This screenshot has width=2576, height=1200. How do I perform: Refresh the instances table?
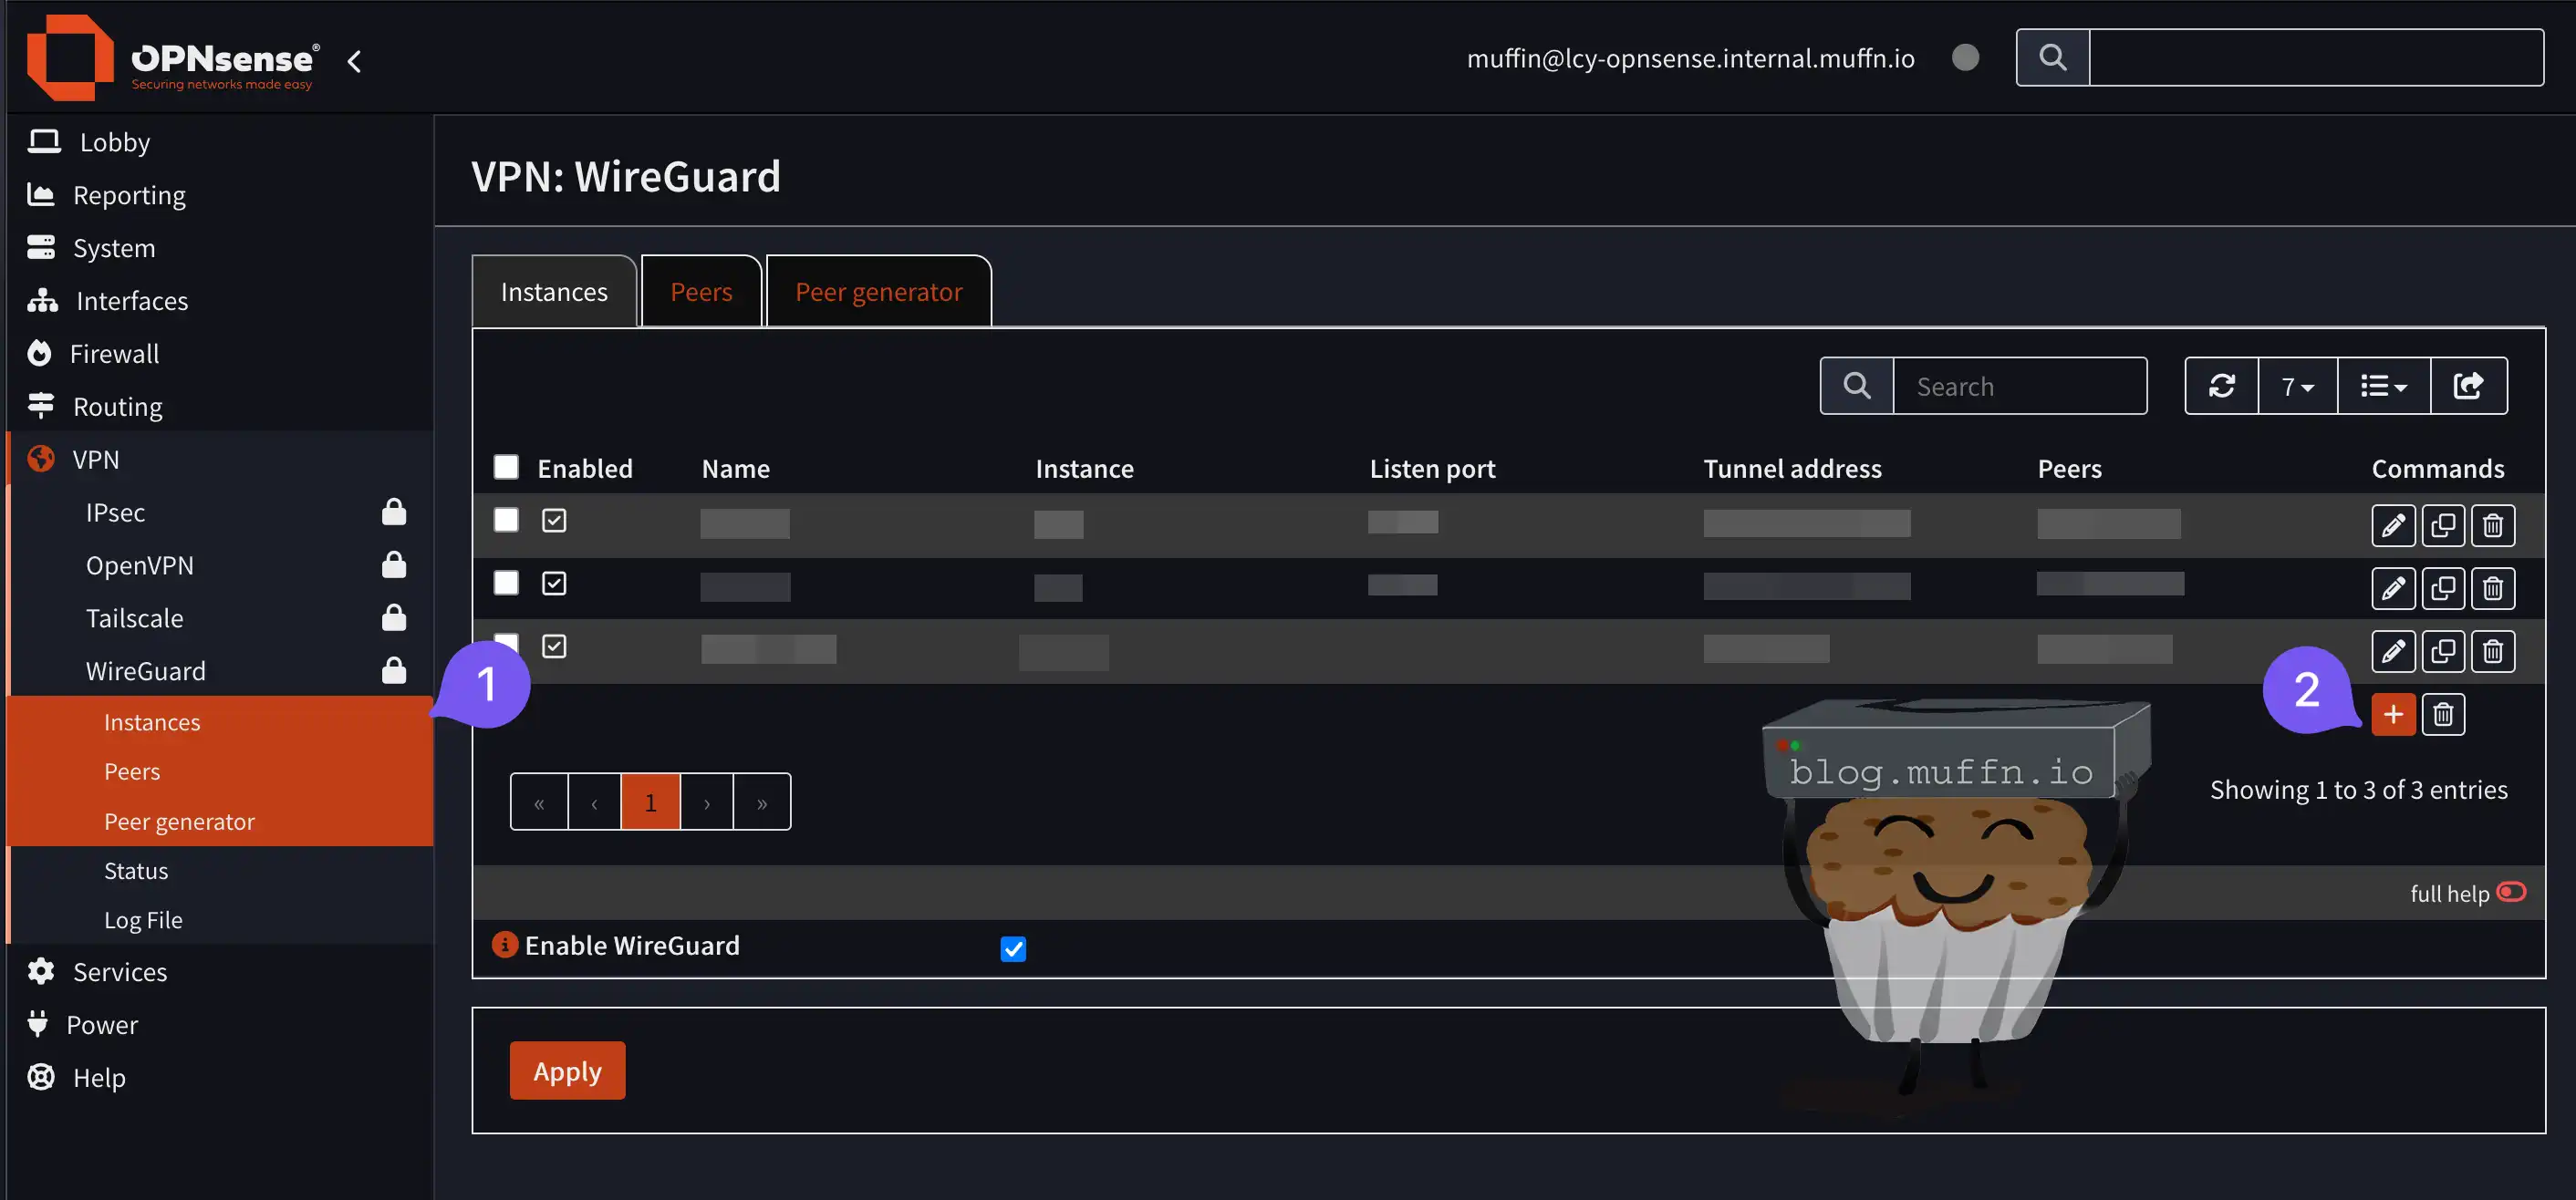[x=2222, y=386]
